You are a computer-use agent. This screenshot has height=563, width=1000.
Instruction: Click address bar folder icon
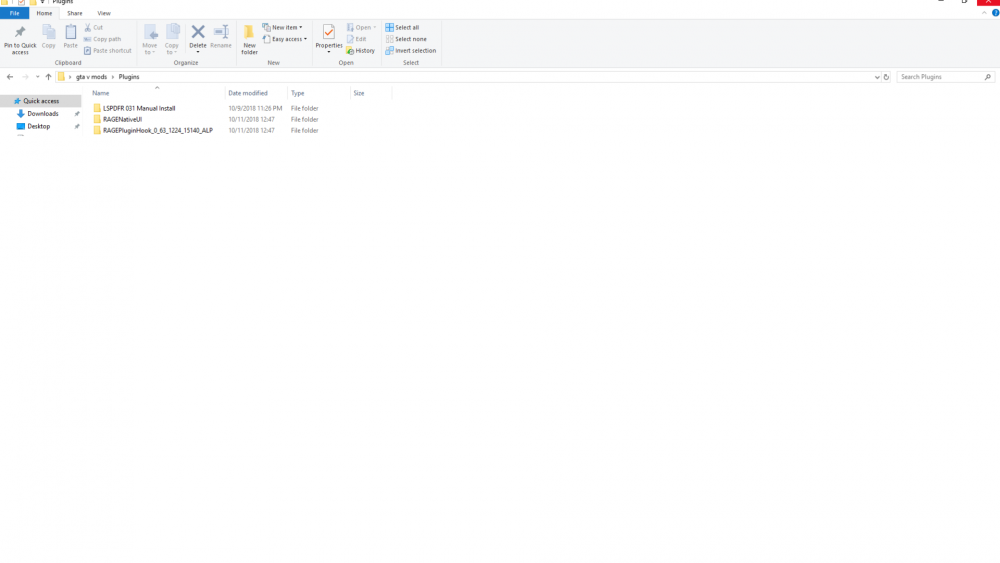pos(61,77)
